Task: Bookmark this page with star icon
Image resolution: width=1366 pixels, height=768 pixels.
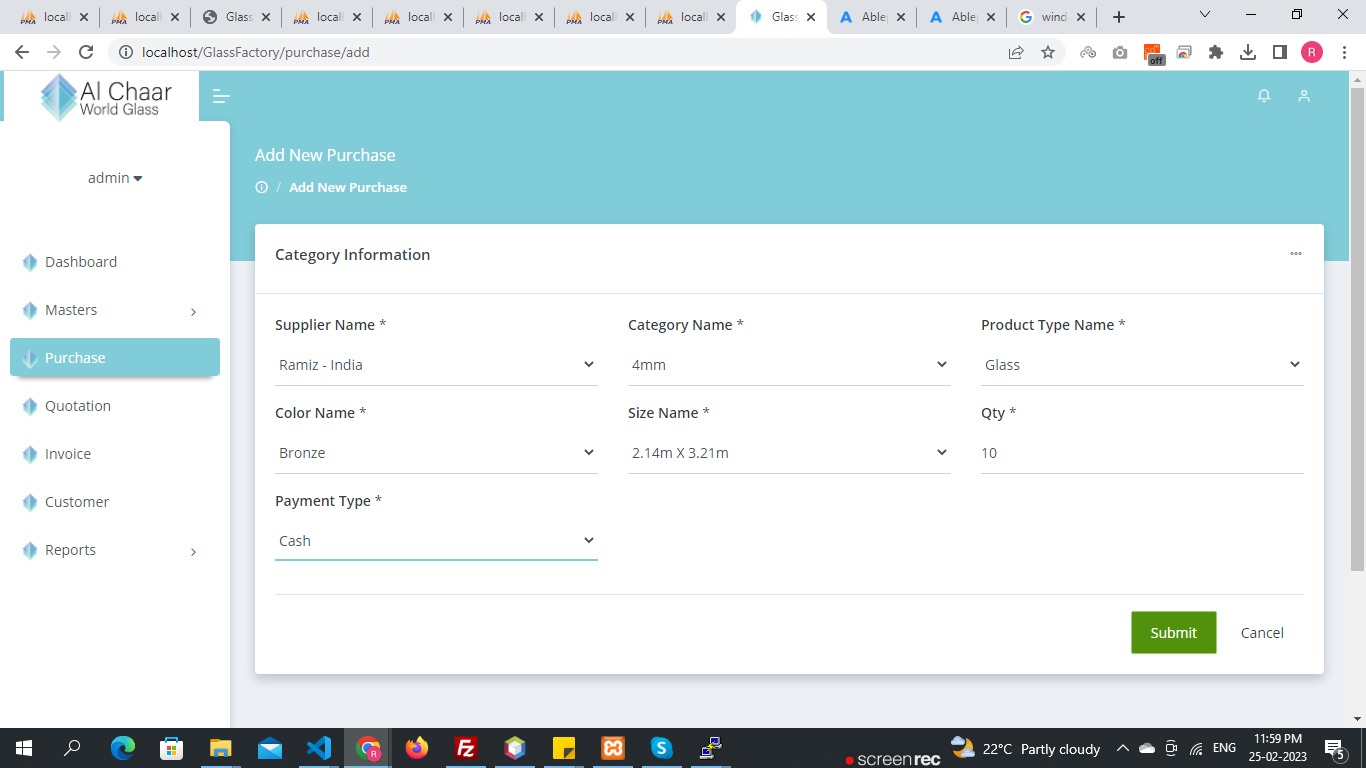Action: point(1047,52)
